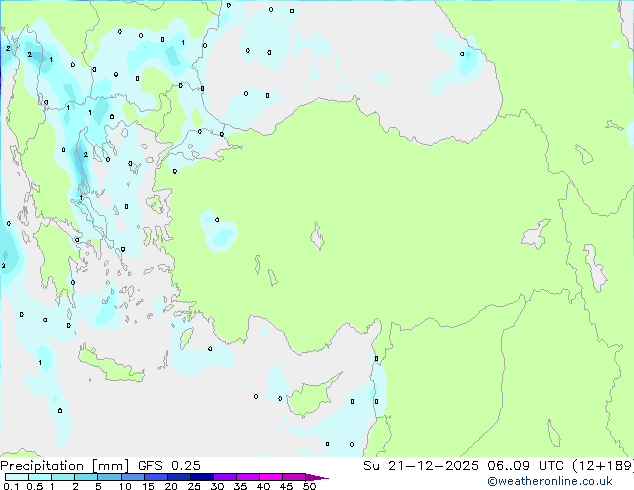This screenshot has width=634, height=490.
Task: Click the magenta arrow ending the precipitation legend
Action: click(322, 478)
